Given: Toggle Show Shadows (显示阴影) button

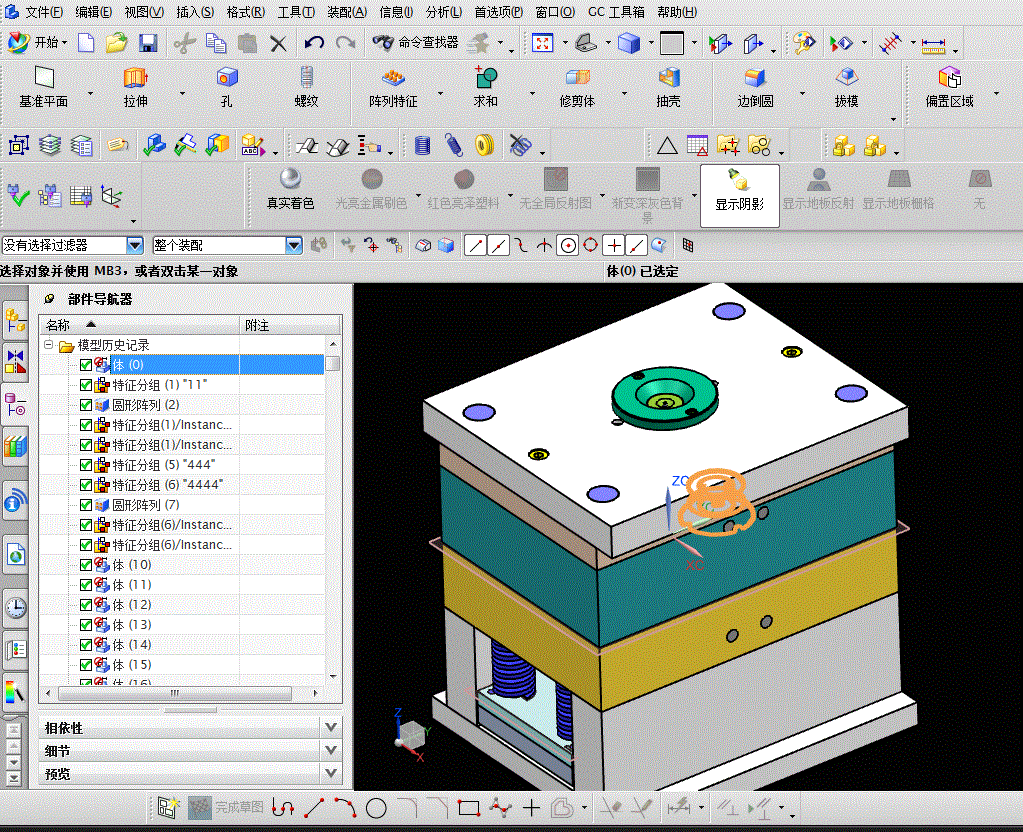Looking at the screenshot, I should click(739, 196).
